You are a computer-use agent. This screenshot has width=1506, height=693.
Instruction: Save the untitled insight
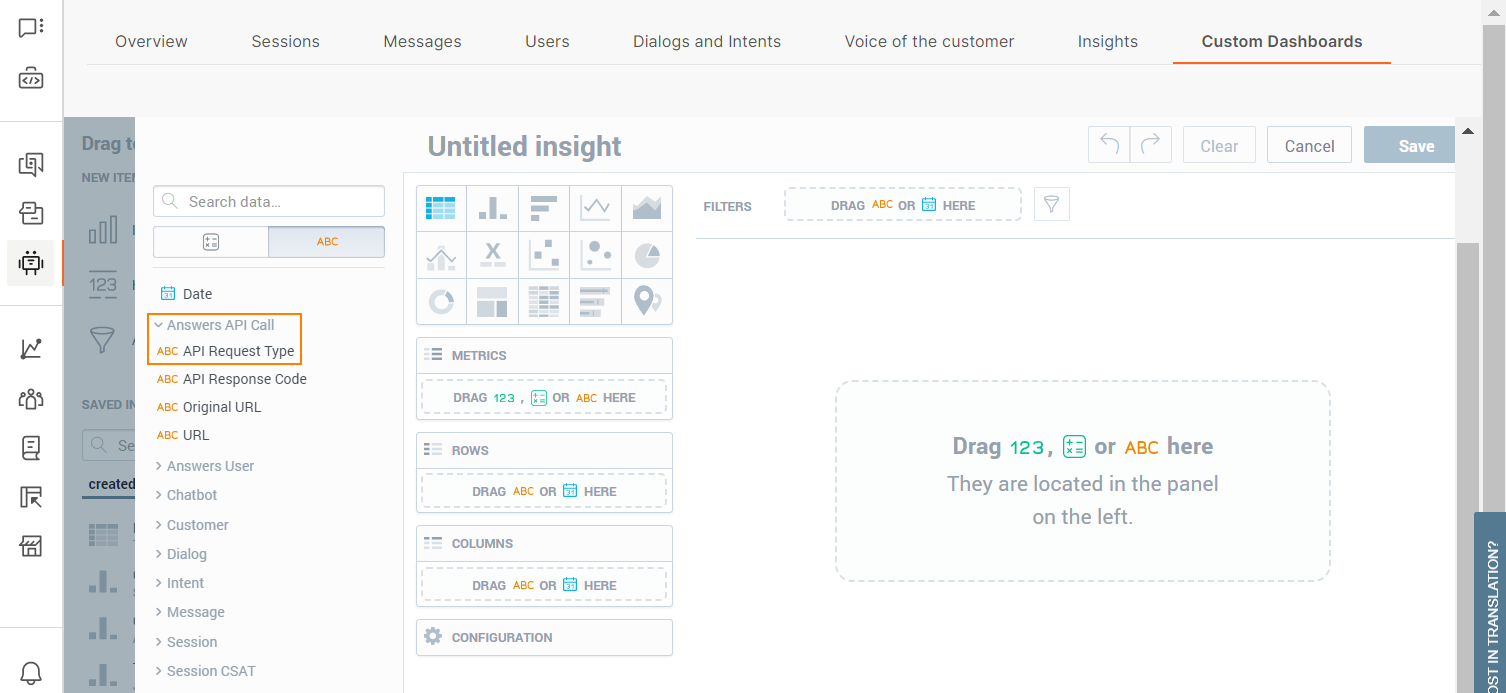click(1415, 146)
